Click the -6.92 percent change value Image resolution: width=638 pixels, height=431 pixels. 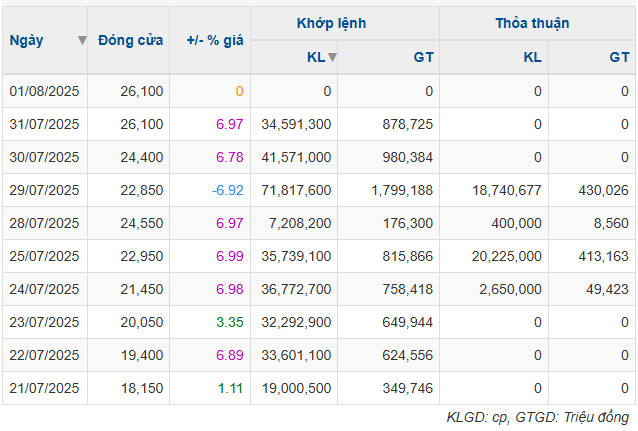coord(228,190)
